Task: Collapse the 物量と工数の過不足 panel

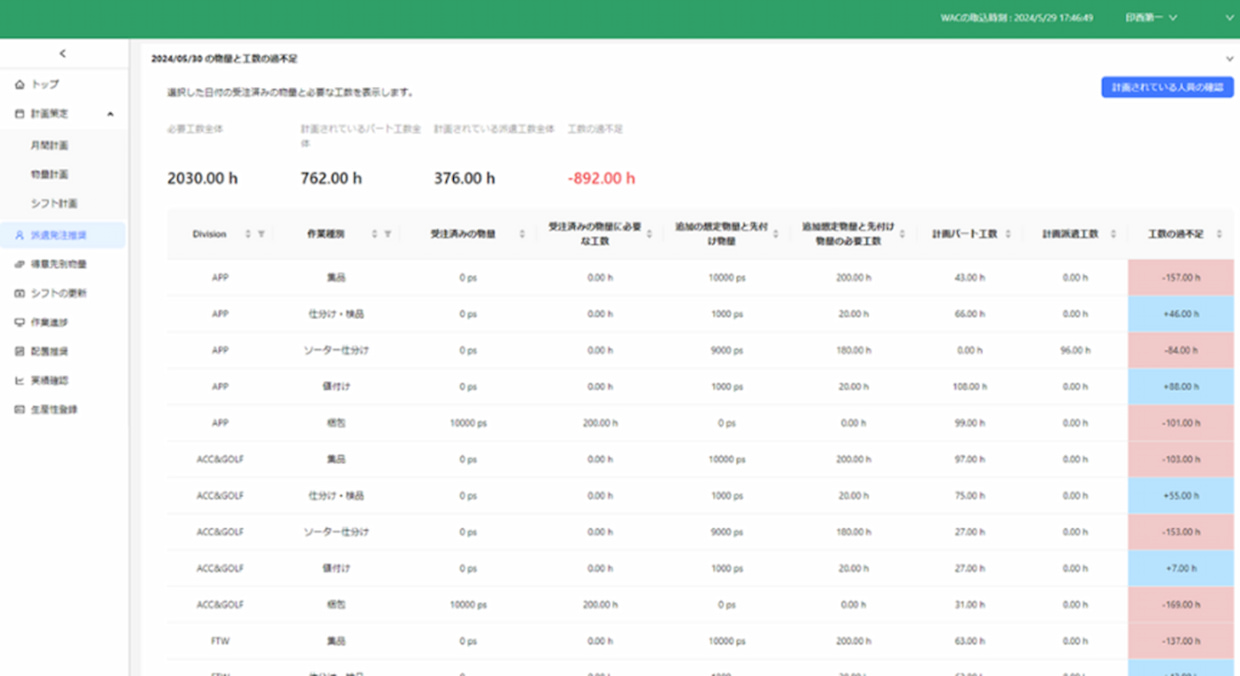Action: (x=1229, y=59)
